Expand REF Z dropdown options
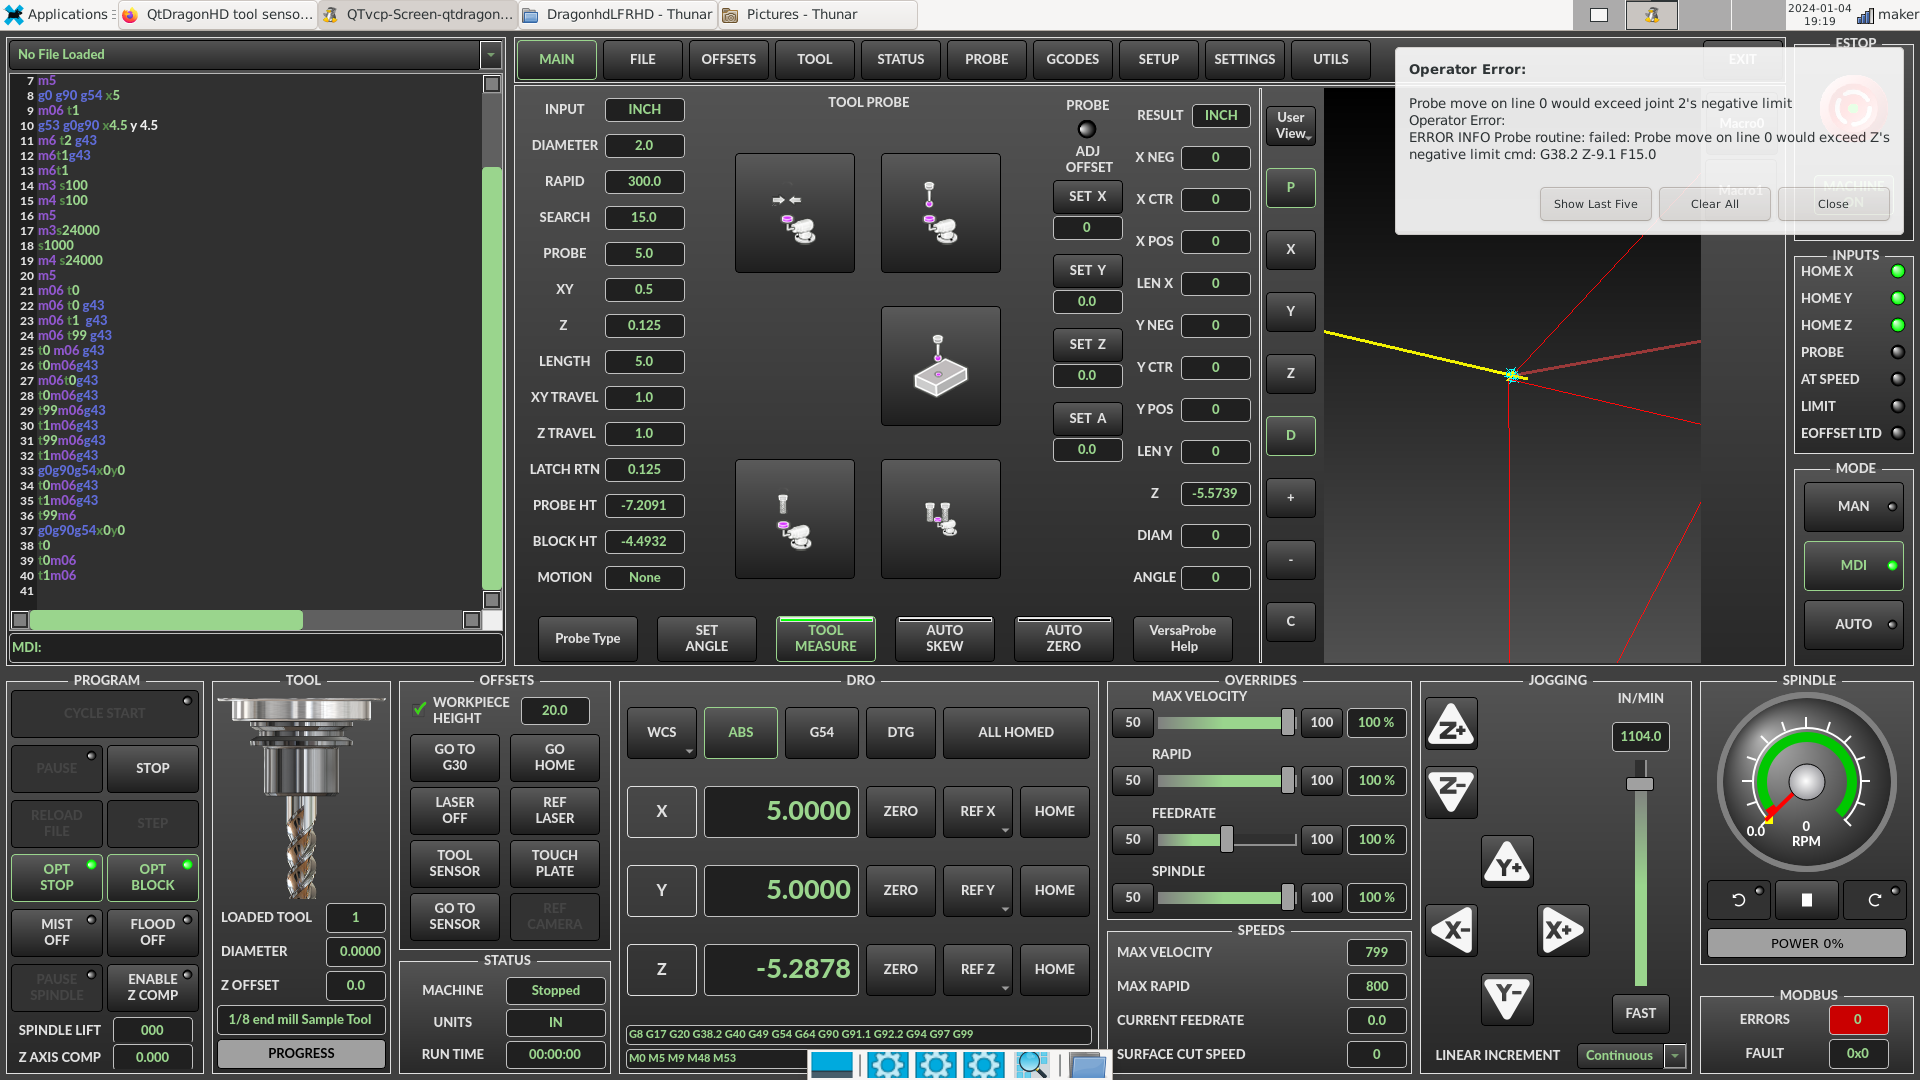1920x1080 pixels. [x=1005, y=989]
